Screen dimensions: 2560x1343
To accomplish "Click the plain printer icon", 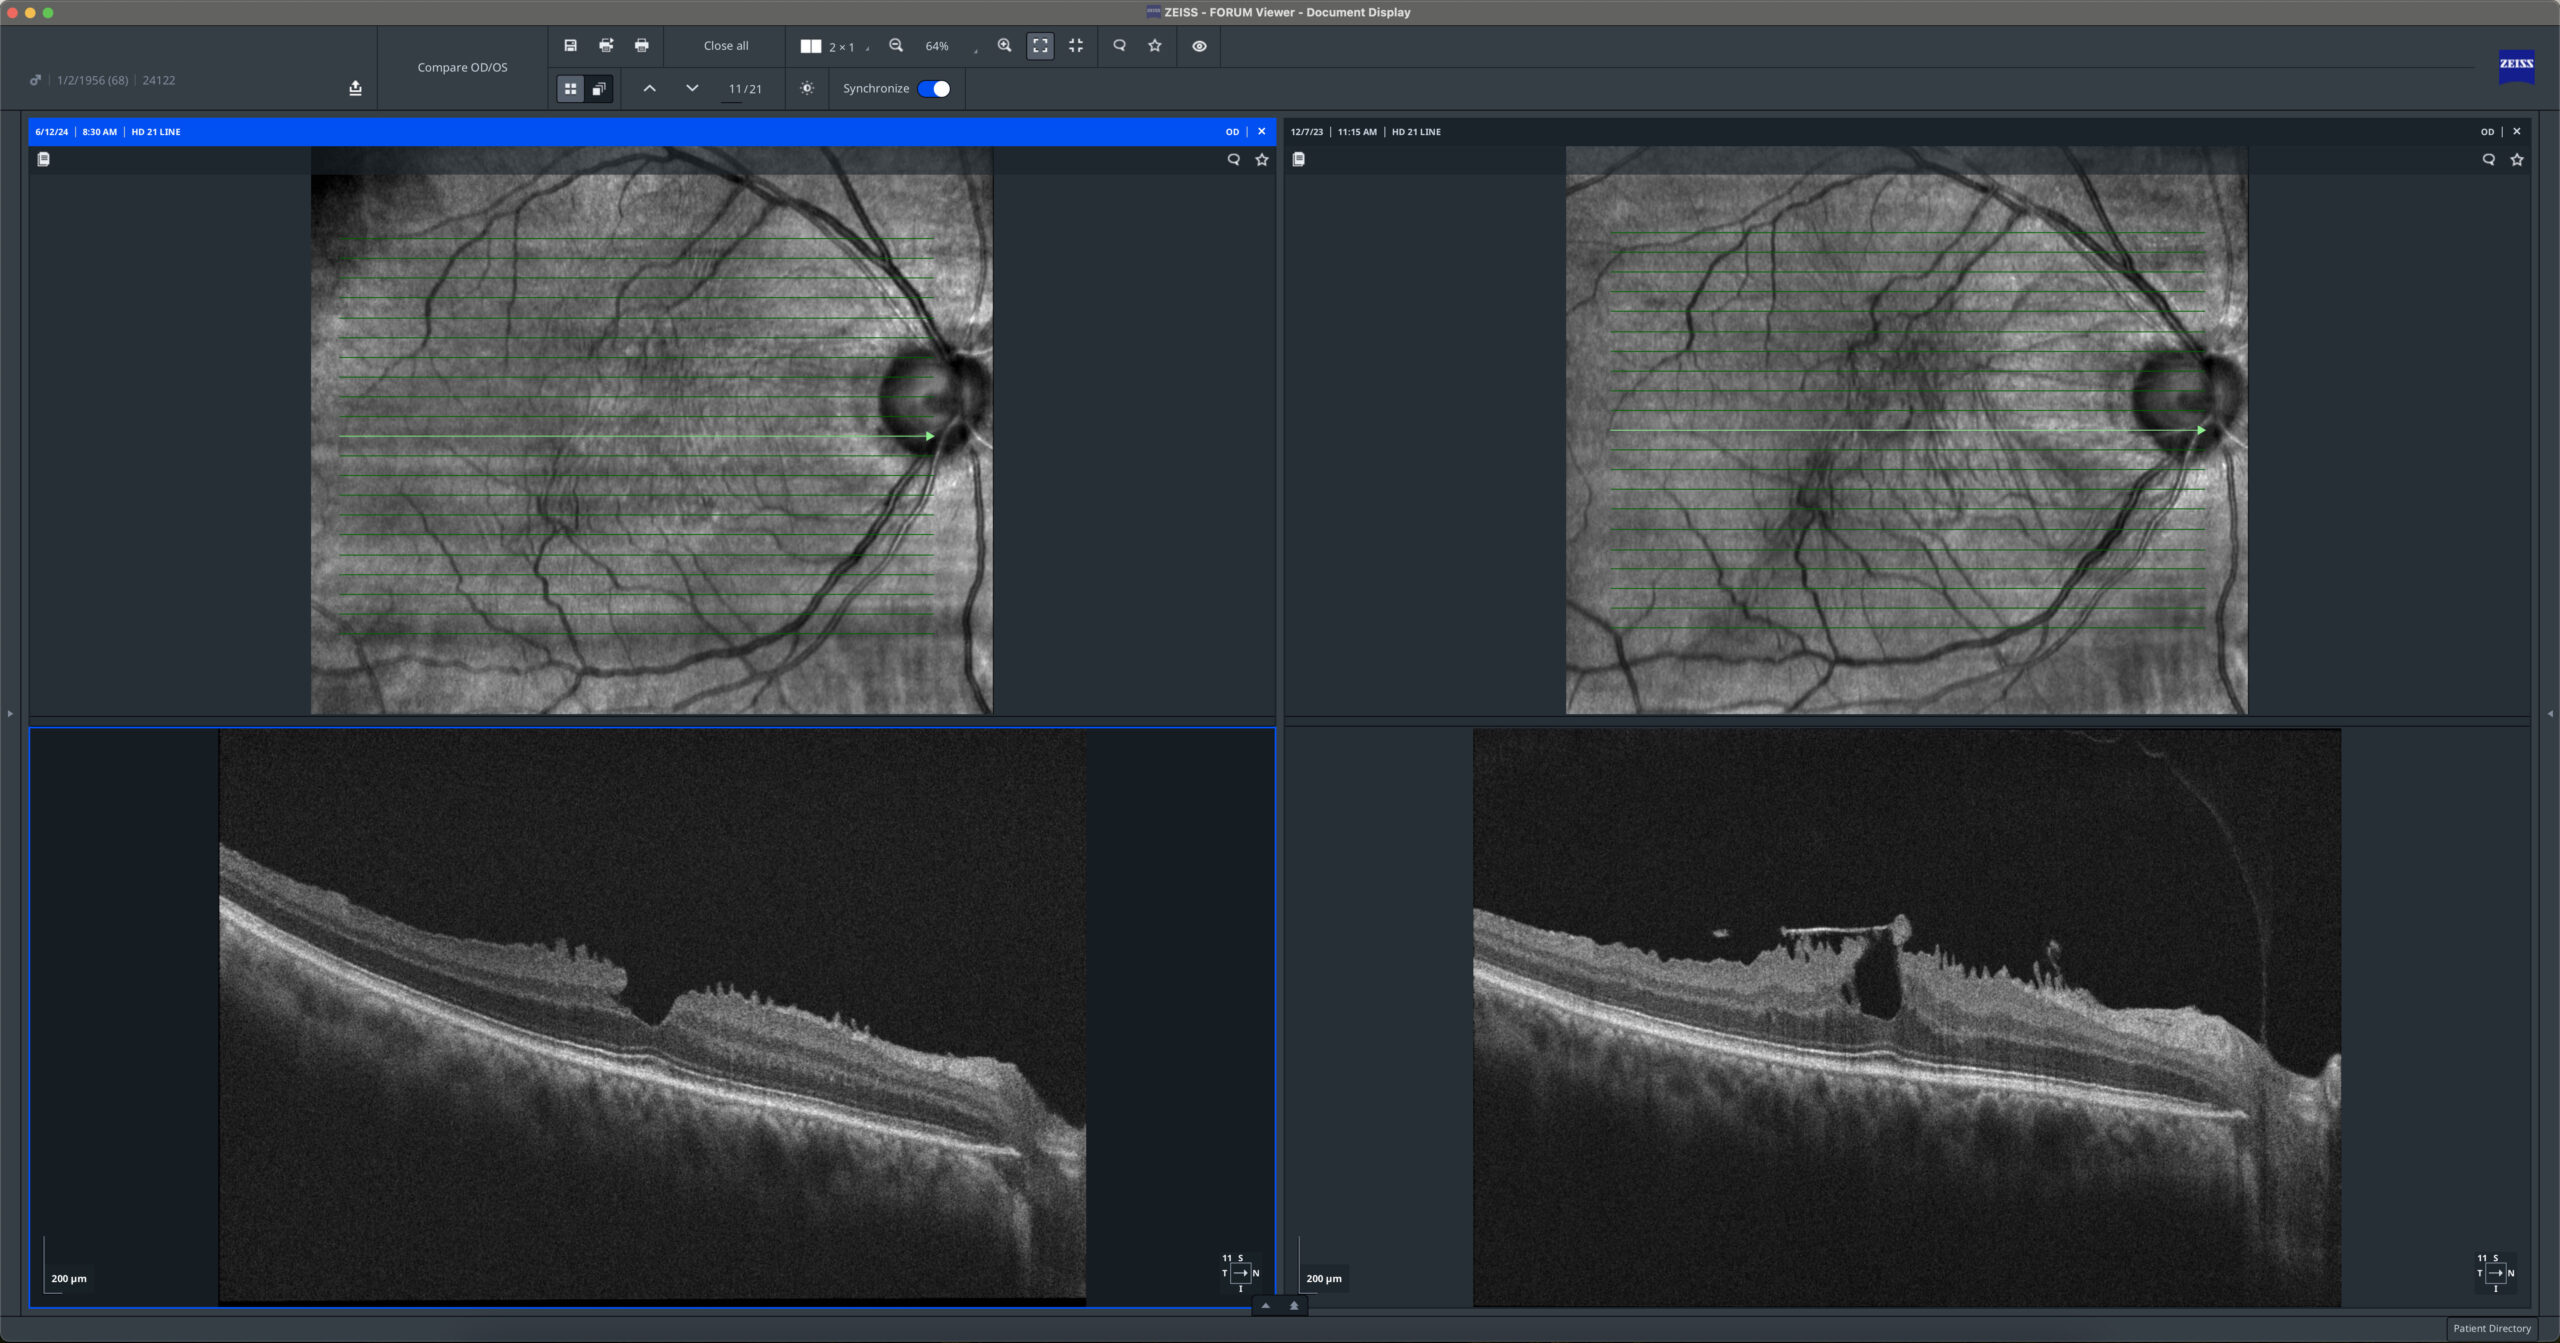I will 642,45.
